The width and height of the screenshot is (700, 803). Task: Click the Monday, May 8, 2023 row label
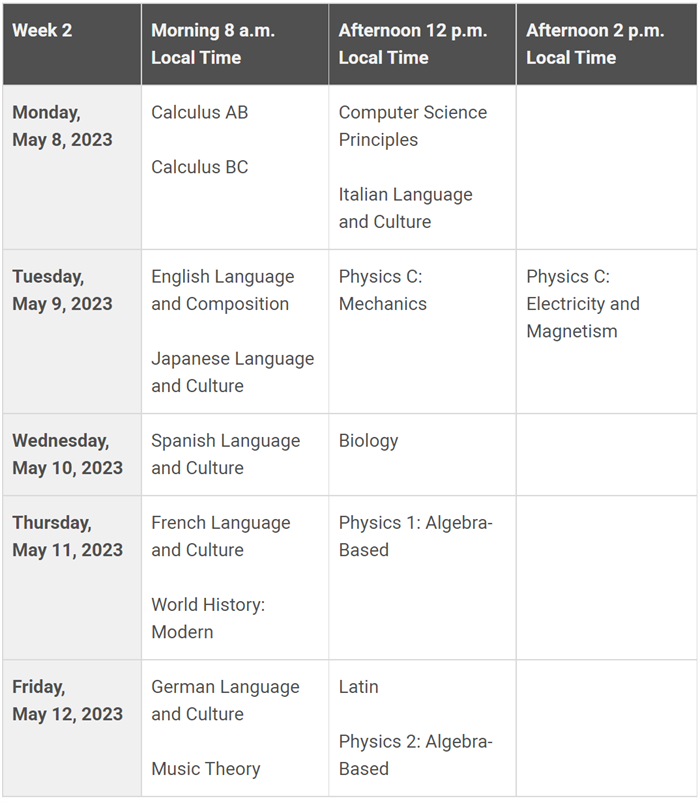(62, 126)
